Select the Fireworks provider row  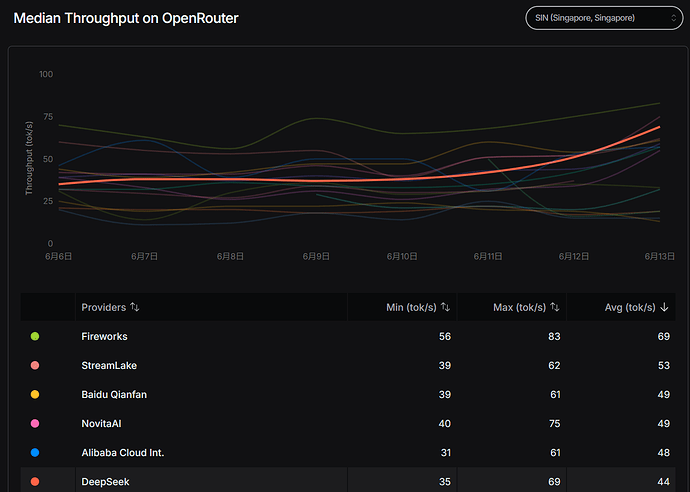[348, 336]
